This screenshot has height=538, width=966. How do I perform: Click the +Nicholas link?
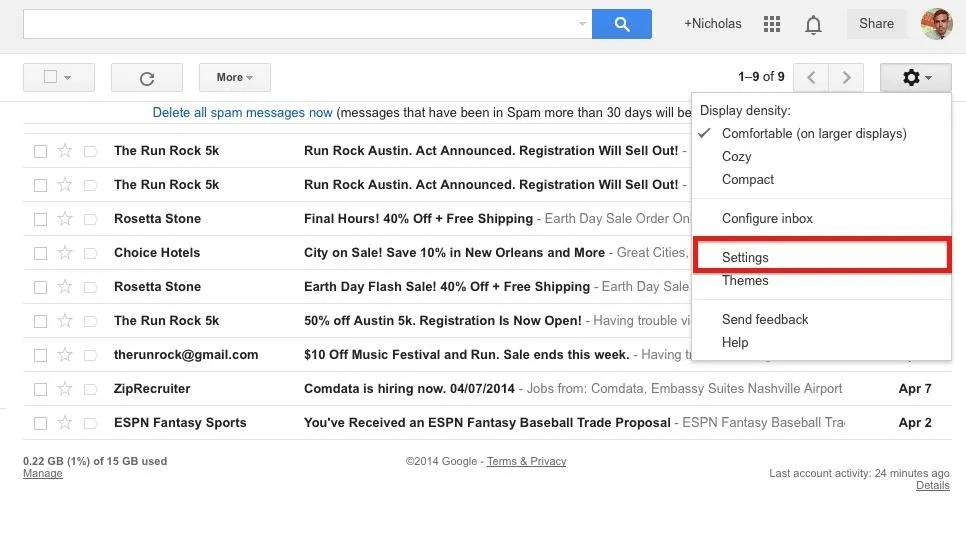tap(713, 24)
